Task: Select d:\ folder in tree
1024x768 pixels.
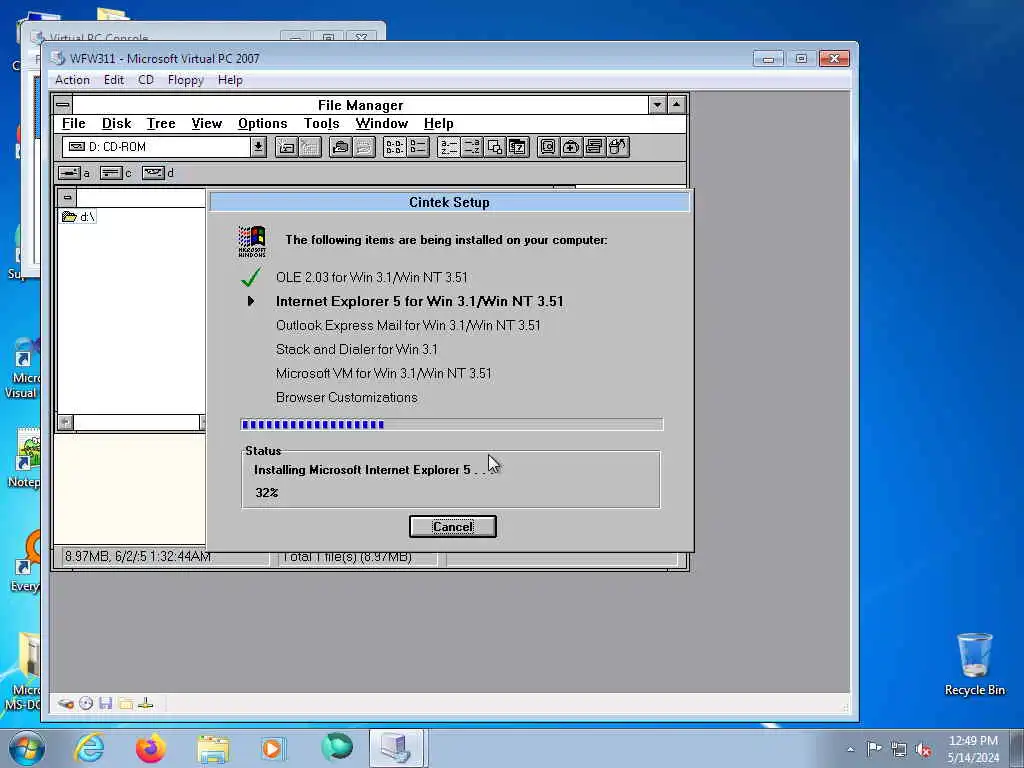Action: (x=78, y=216)
